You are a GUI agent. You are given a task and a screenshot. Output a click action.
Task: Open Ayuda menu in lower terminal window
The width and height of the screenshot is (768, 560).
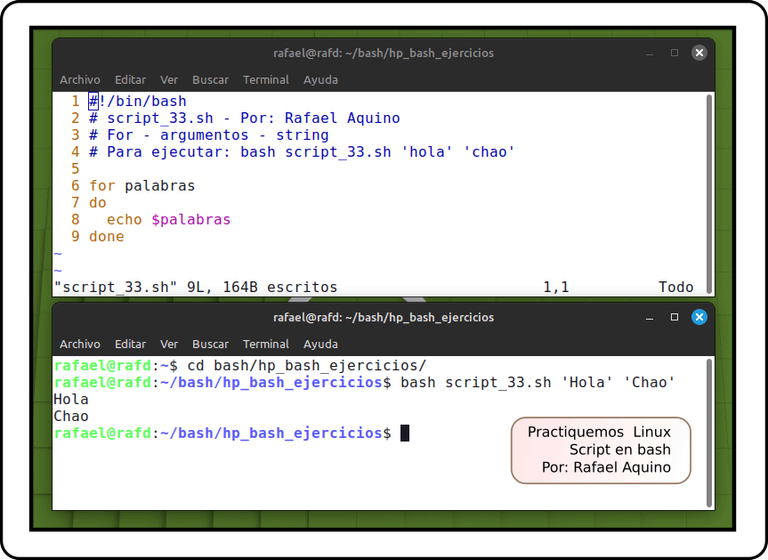tap(320, 344)
